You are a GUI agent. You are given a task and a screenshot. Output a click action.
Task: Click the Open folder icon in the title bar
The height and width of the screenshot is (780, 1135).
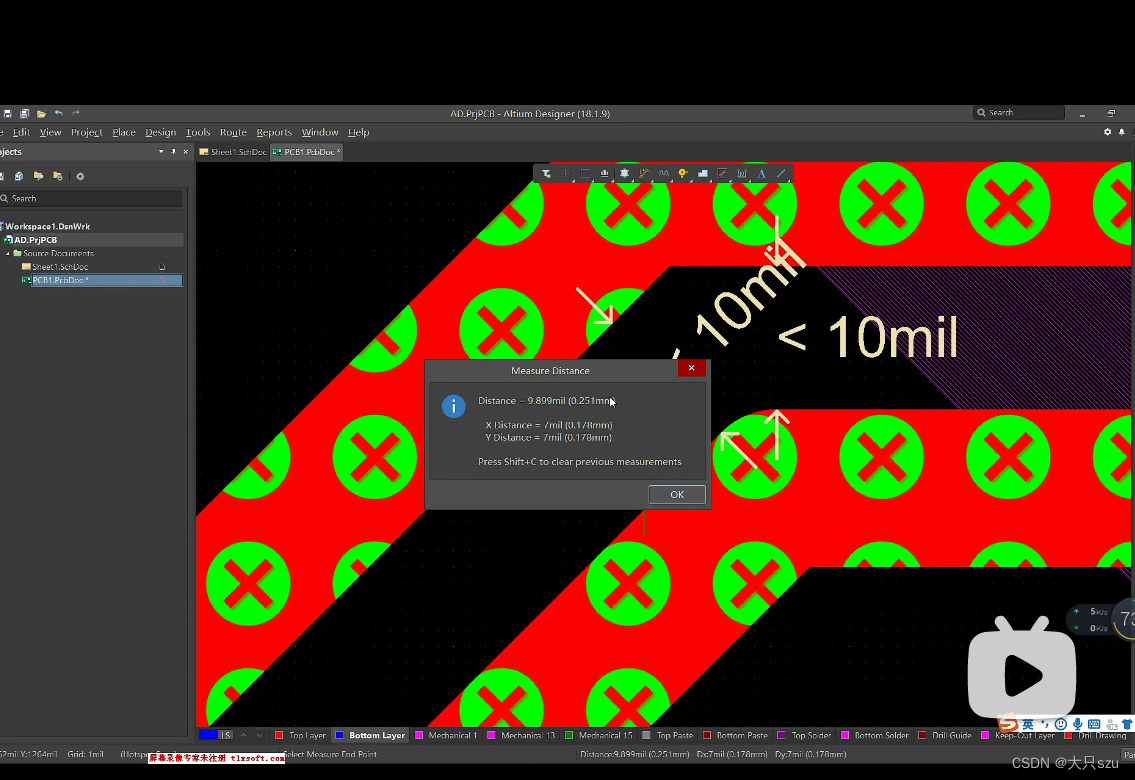point(41,114)
